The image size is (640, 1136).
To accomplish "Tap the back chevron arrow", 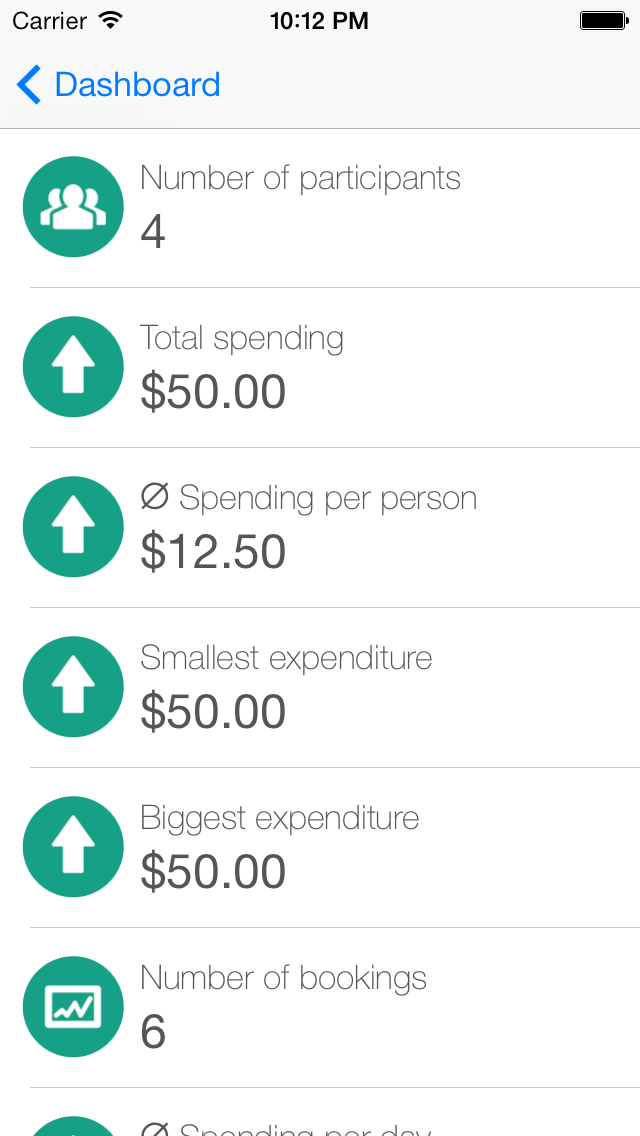I will (x=29, y=85).
